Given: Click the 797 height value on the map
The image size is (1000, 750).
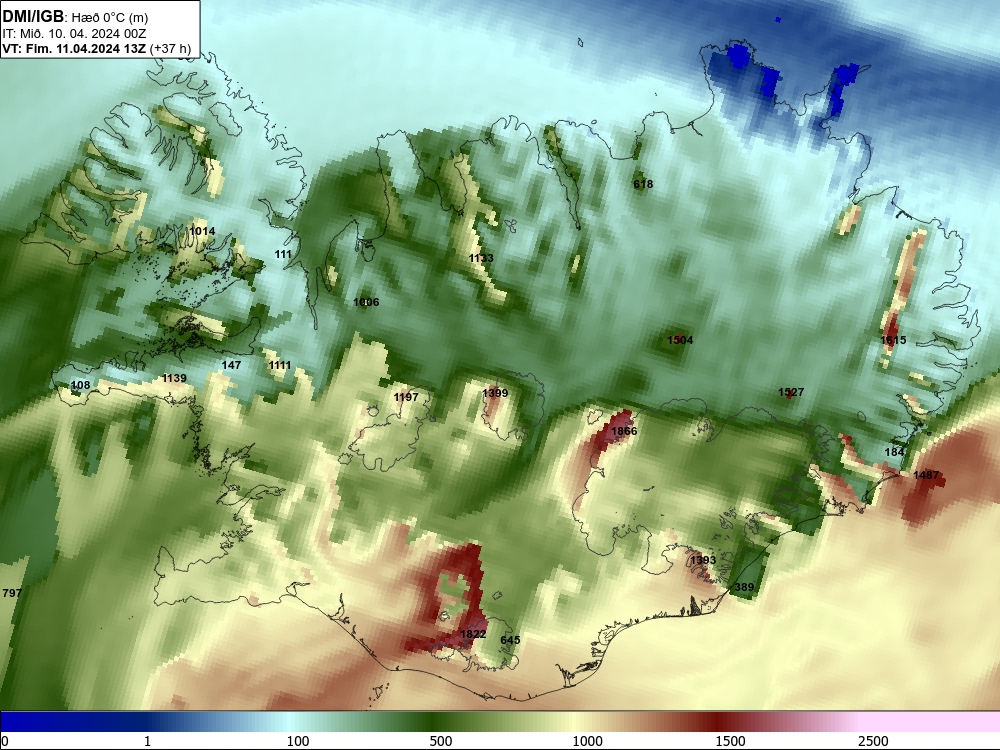Looking at the screenshot, I should coord(12,592).
